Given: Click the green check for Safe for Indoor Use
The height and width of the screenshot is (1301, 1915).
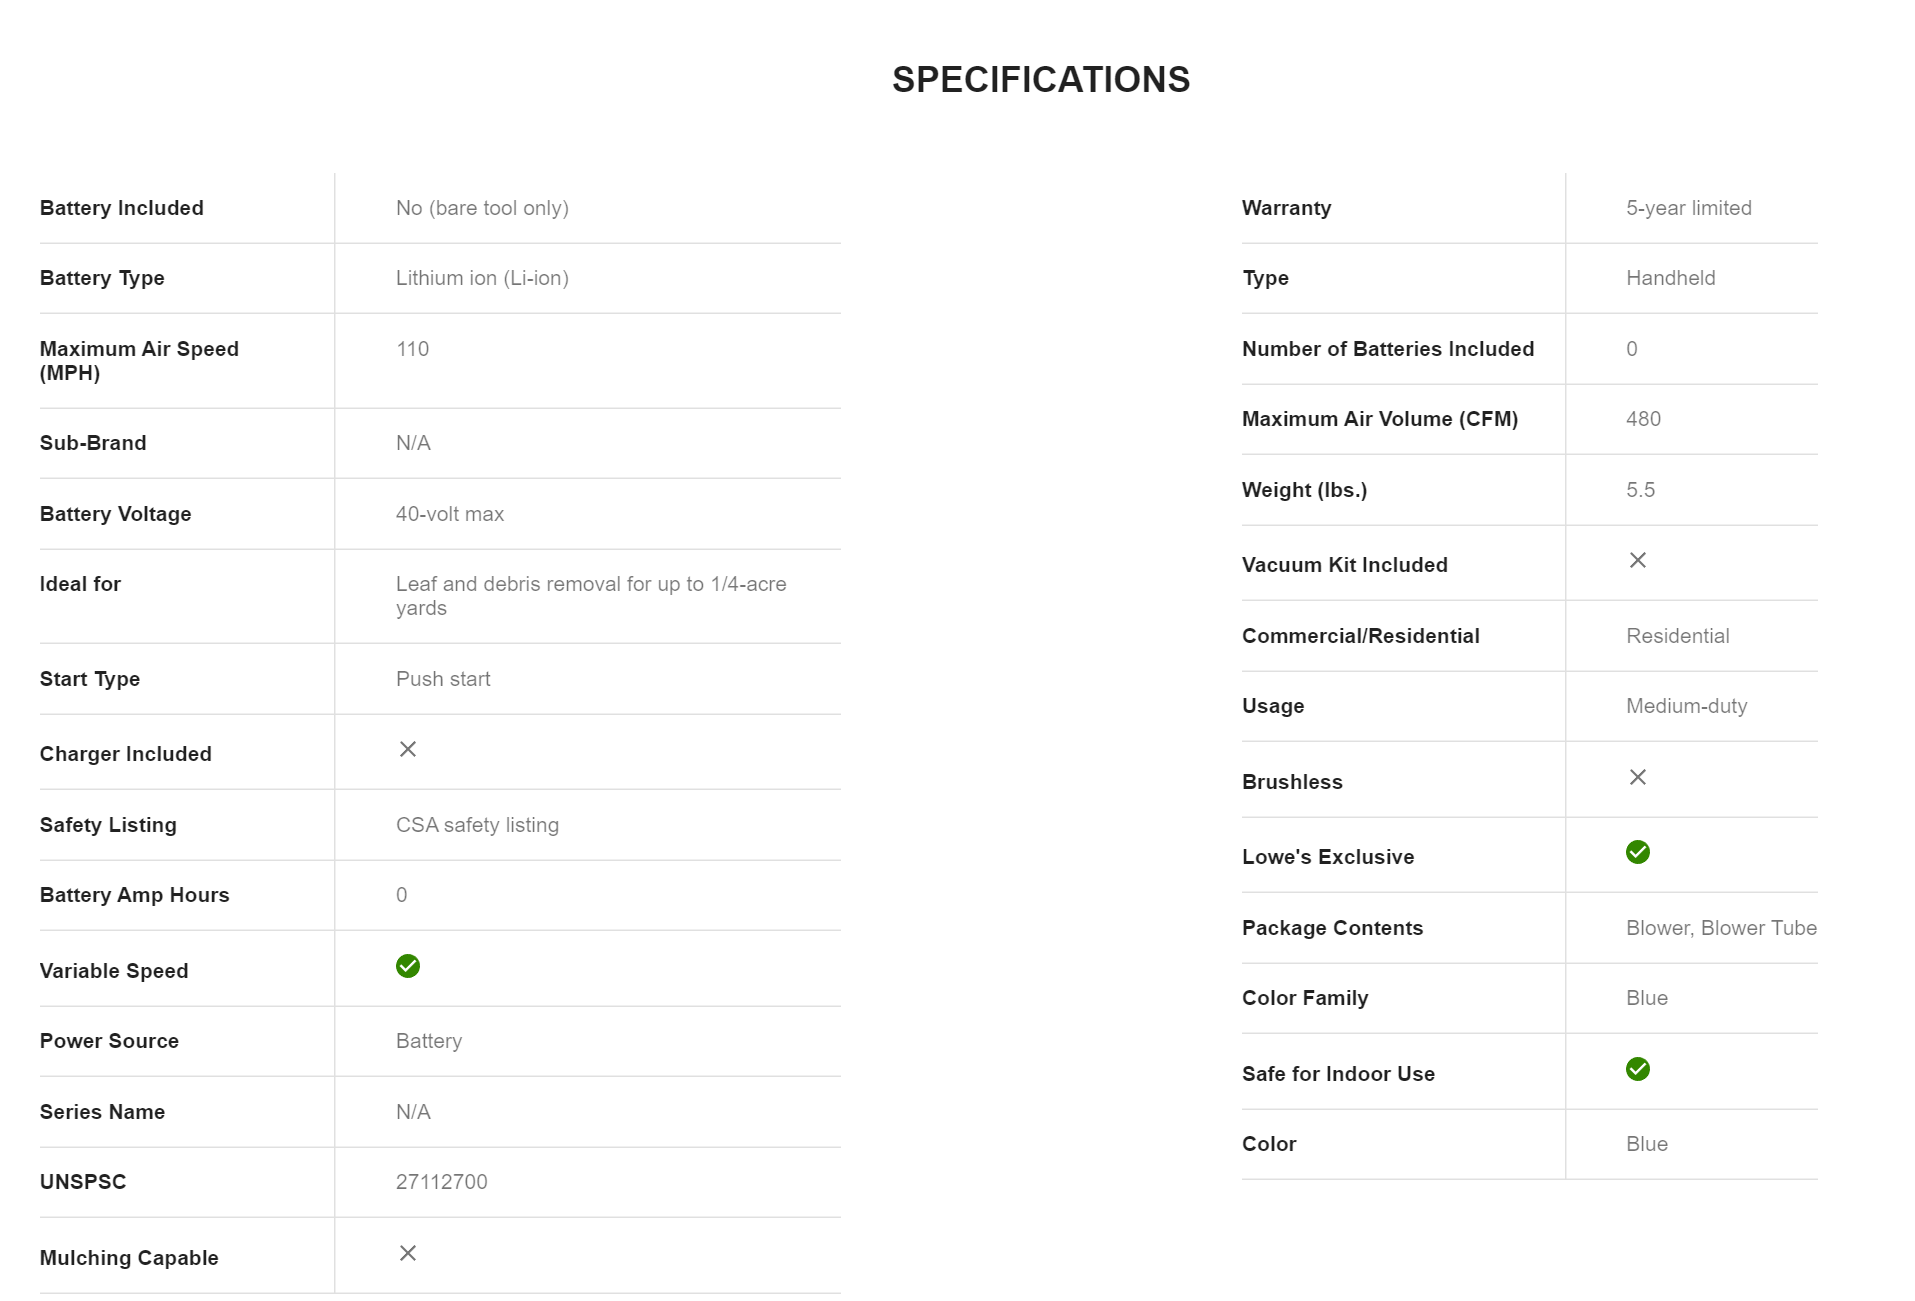Looking at the screenshot, I should point(1638,1069).
